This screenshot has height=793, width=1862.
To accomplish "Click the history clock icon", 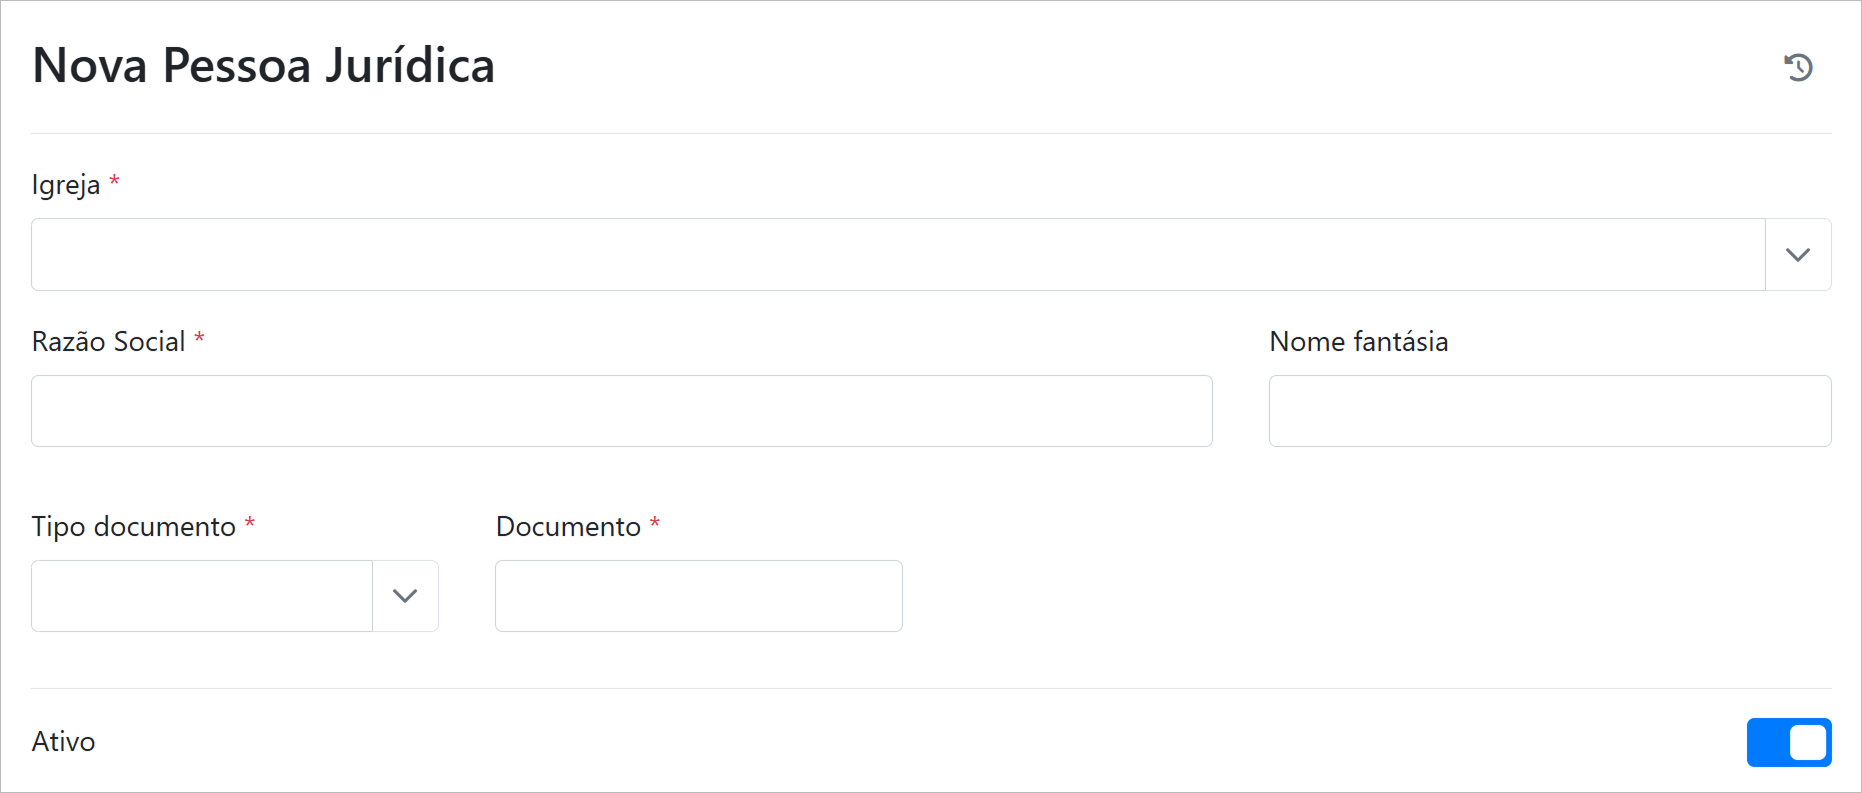I will point(1798,67).
